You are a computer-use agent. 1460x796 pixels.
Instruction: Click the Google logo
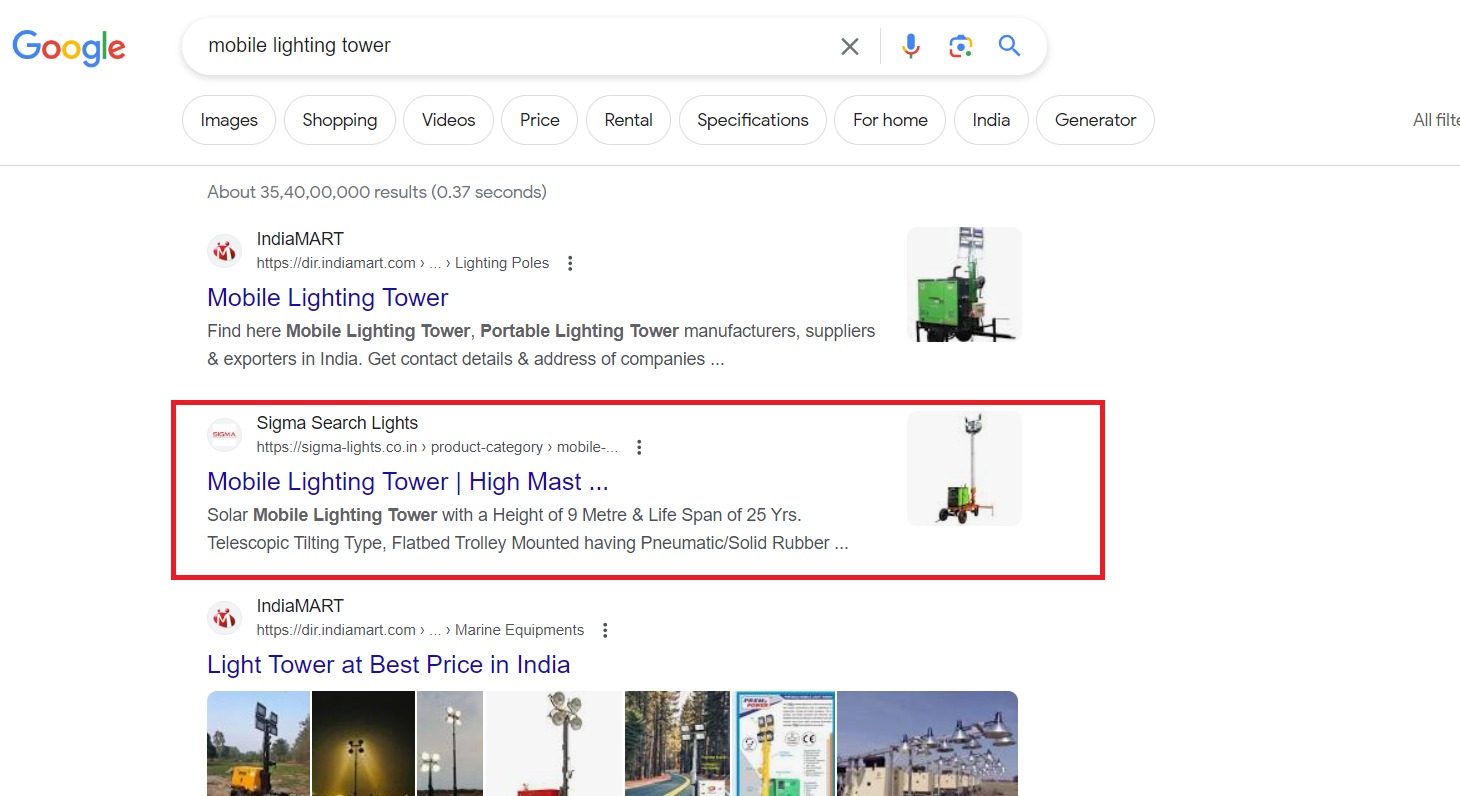coord(69,47)
